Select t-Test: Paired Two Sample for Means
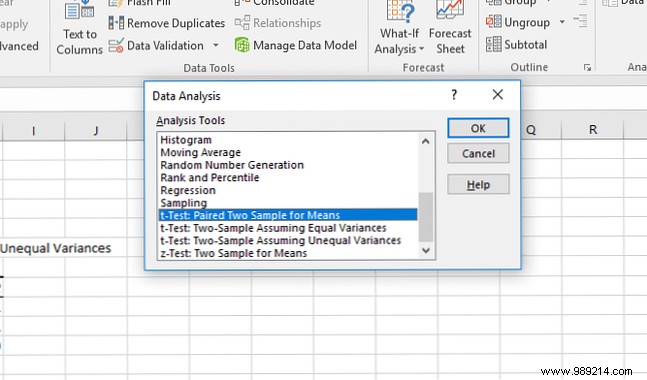This screenshot has height=380, width=647. pyautogui.click(x=288, y=215)
